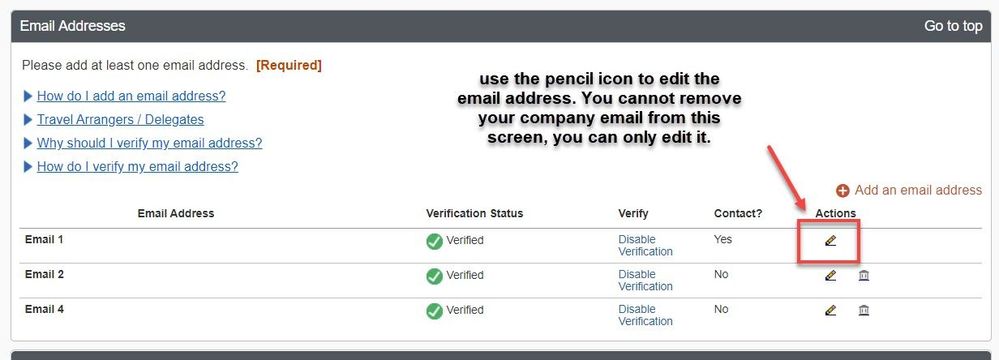Image resolution: width=999 pixels, height=360 pixels.
Task: Open Travel Arrangers / Delegates help link
Action: click(x=120, y=120)
